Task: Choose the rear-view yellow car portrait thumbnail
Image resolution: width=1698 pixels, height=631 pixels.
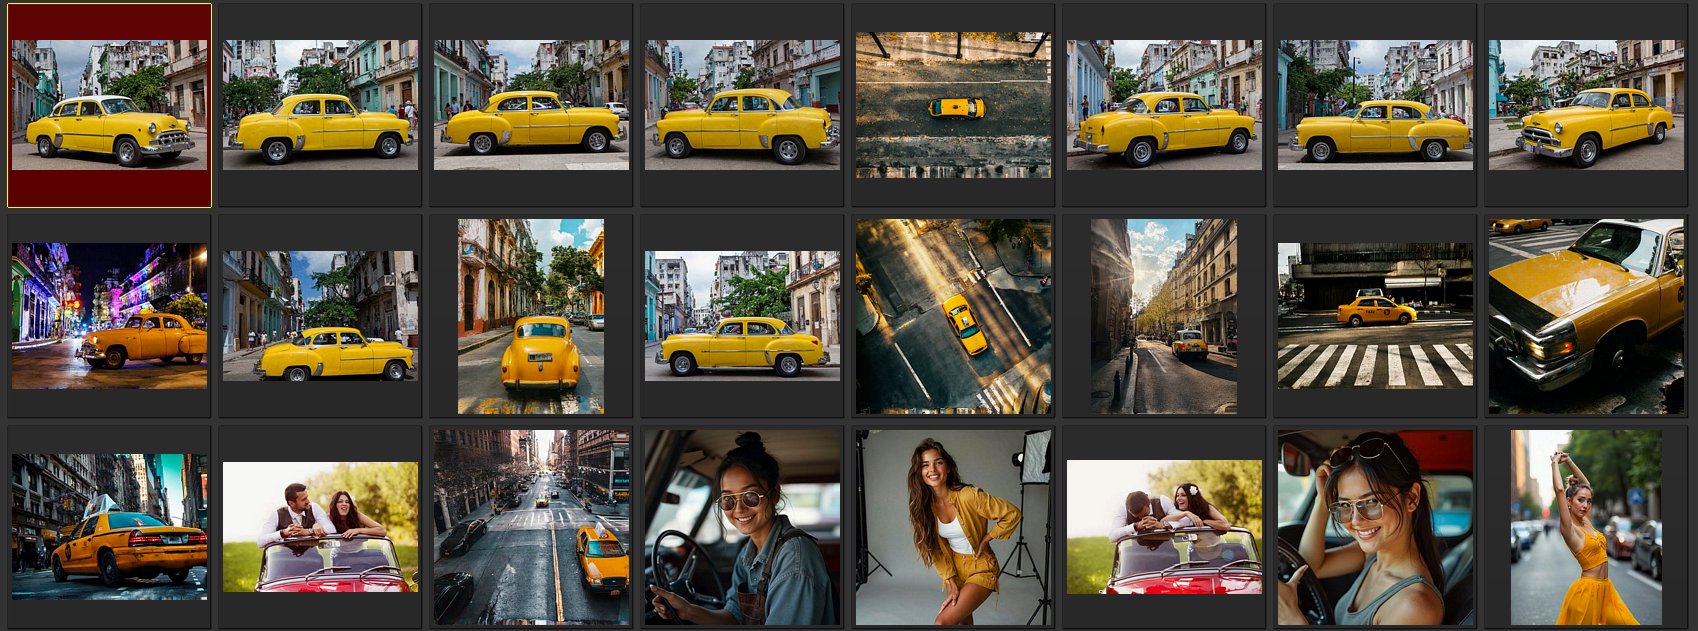Action: pyautogui.click(x=531, y=316)
